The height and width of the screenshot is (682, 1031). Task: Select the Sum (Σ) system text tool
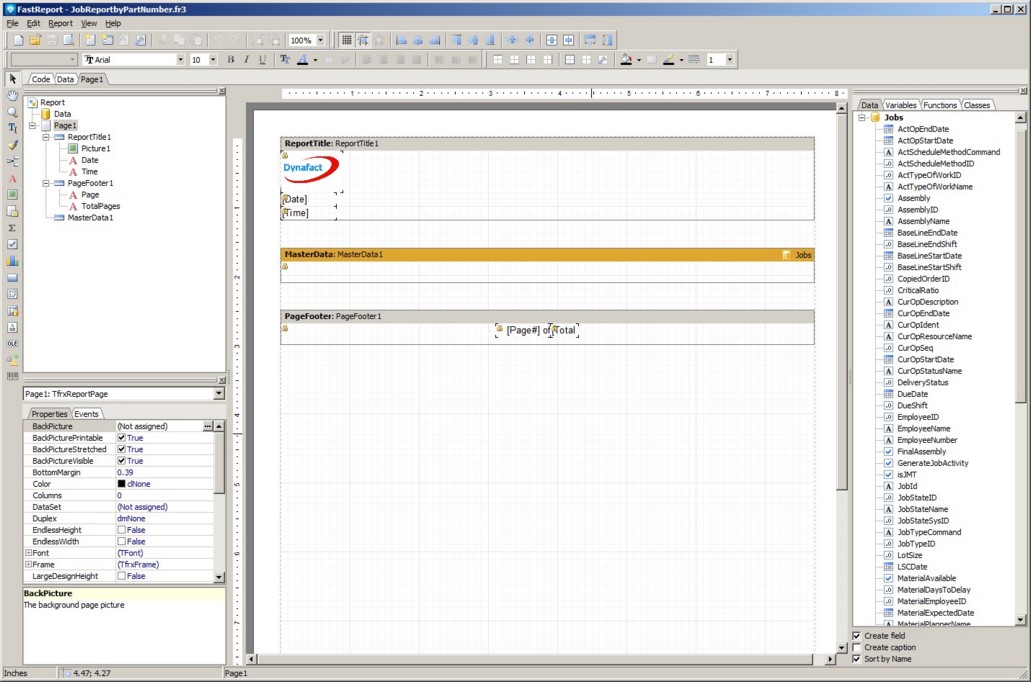click(x=13, y=227)
